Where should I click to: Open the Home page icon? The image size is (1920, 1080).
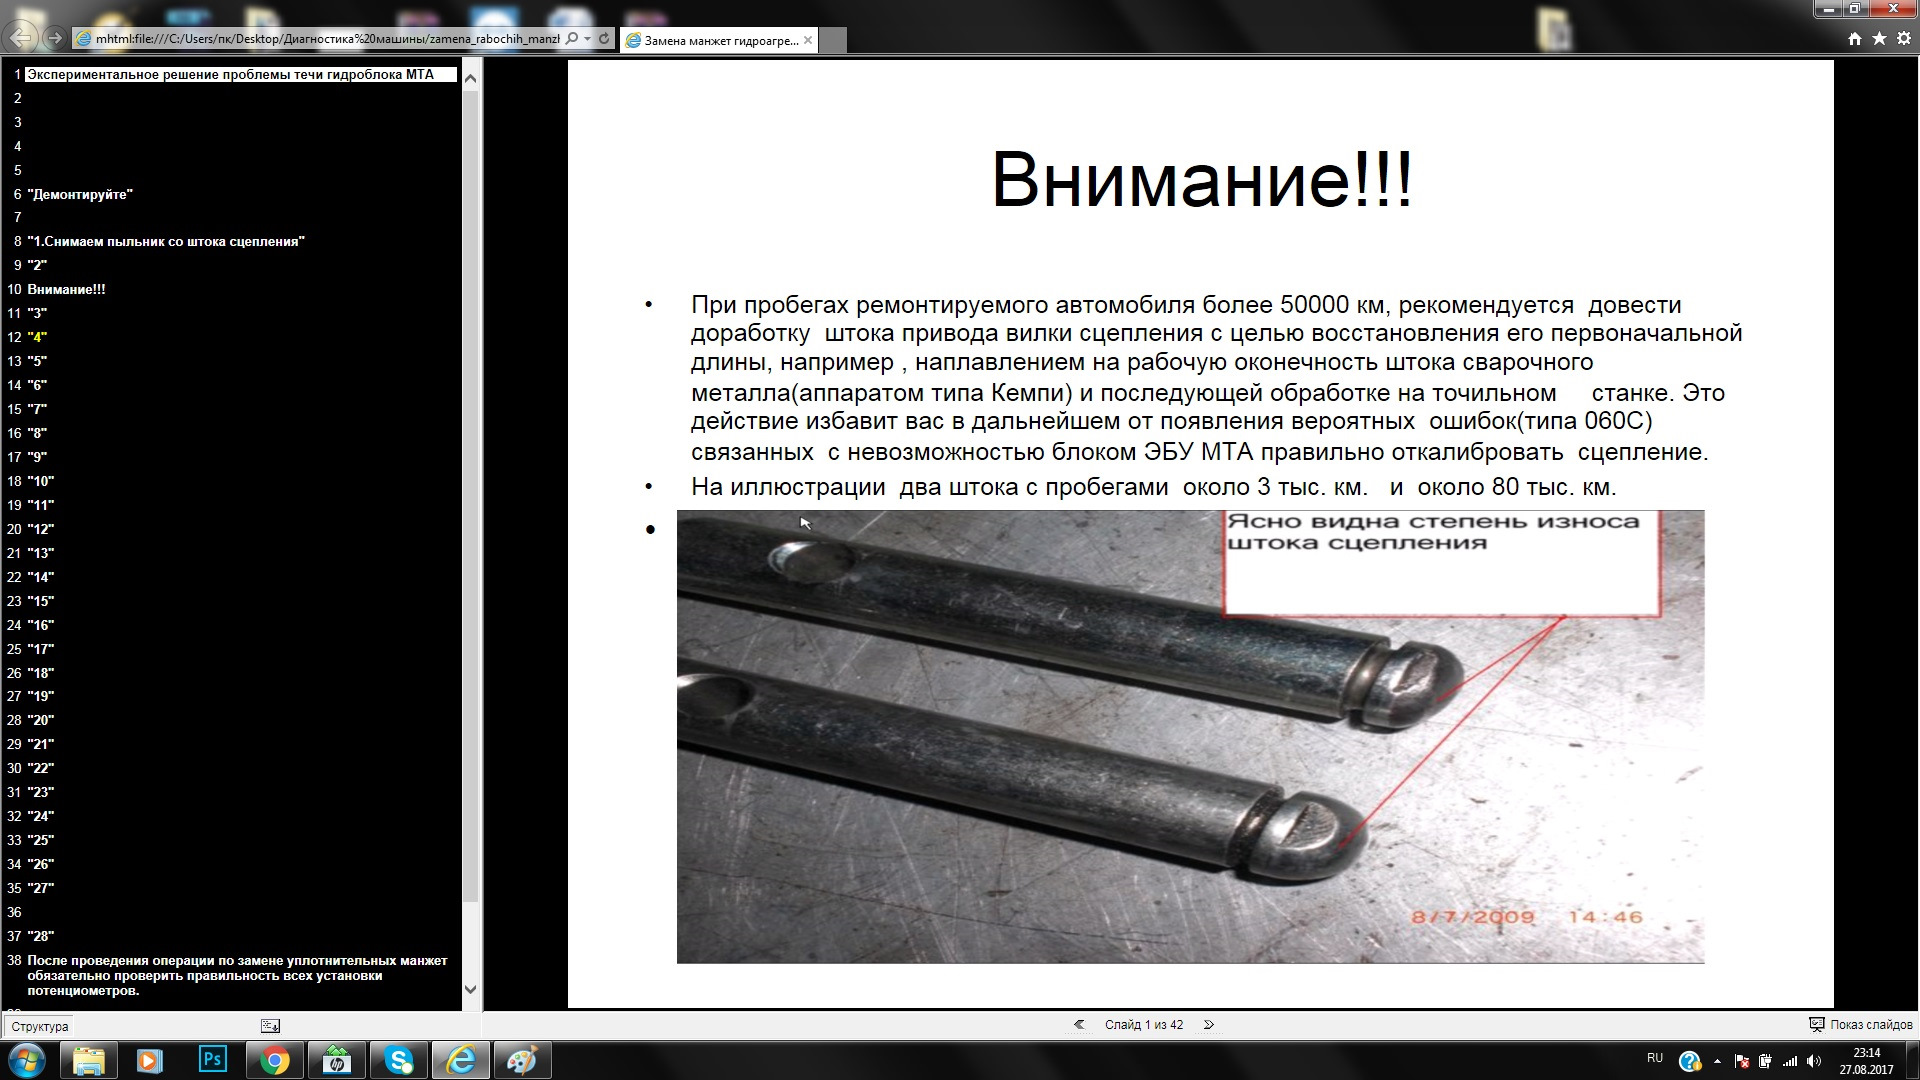(1855, 38)
